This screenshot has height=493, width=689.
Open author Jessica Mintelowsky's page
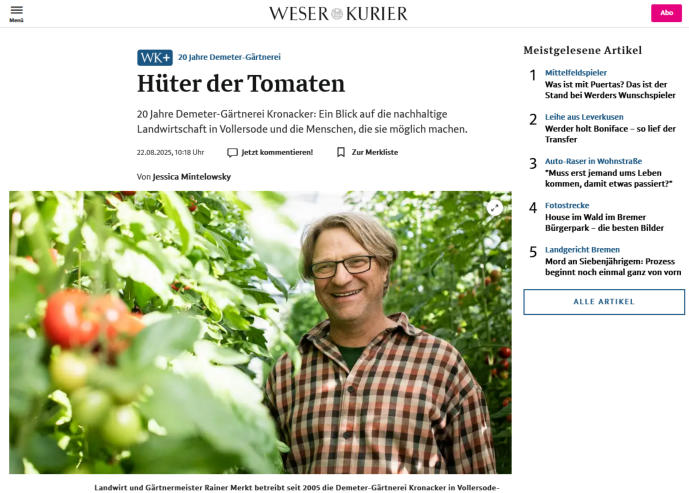[x=192, y=177]
